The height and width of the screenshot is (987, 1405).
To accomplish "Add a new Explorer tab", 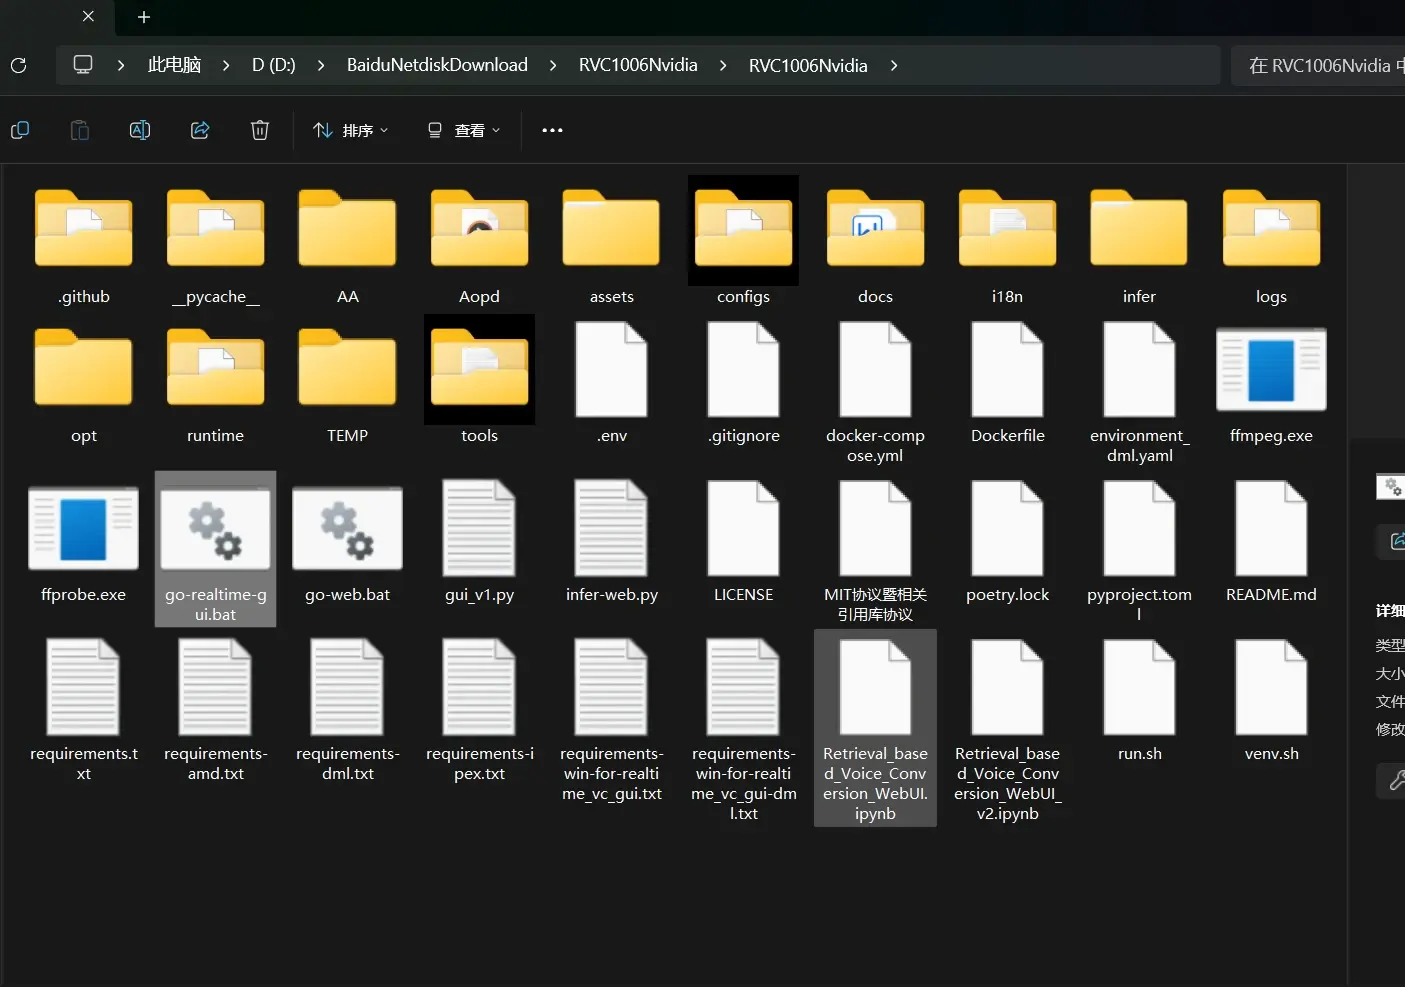I will click(144, 17).
